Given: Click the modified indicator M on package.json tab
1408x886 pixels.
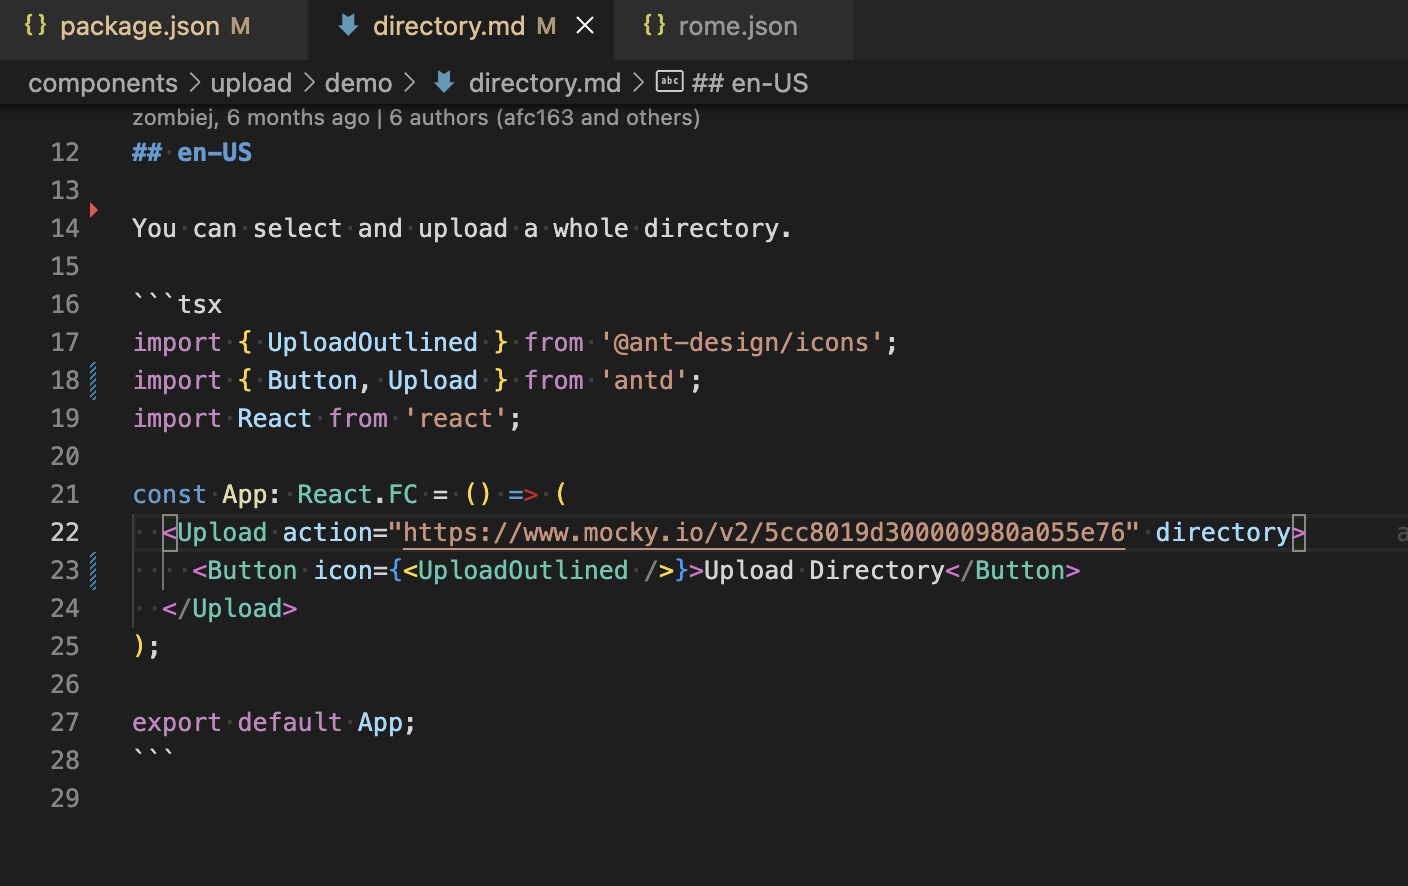Looking at the screenshot, I should click(x=240, y=25).
